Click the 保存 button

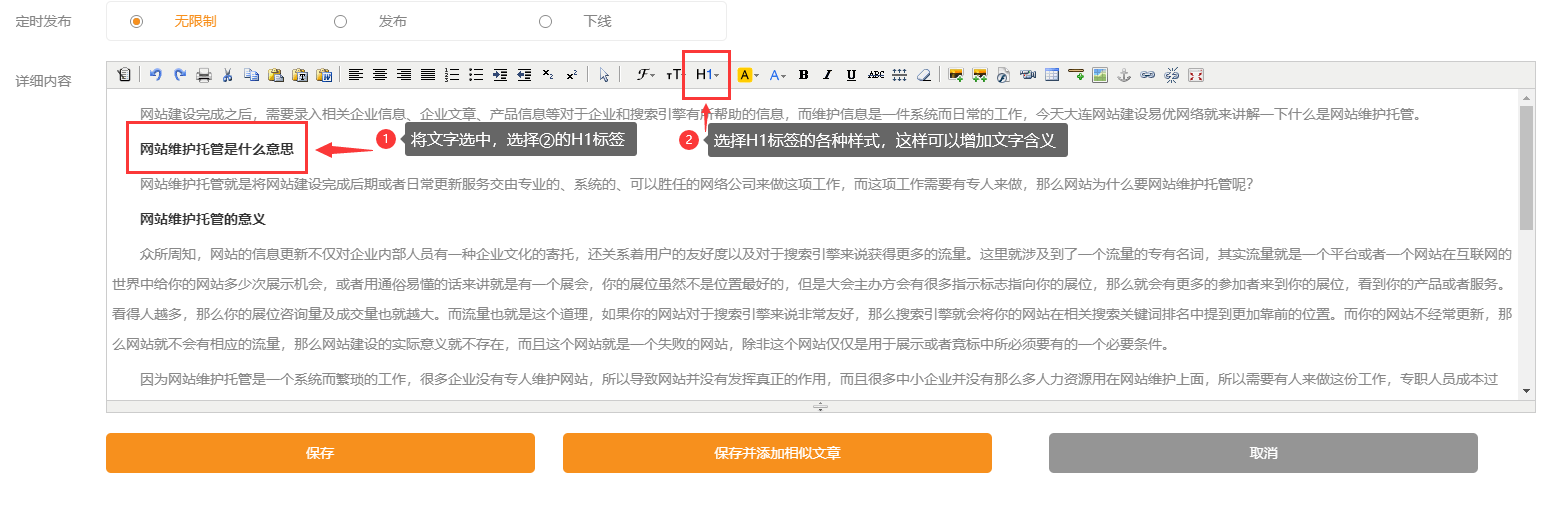point(320,453)
